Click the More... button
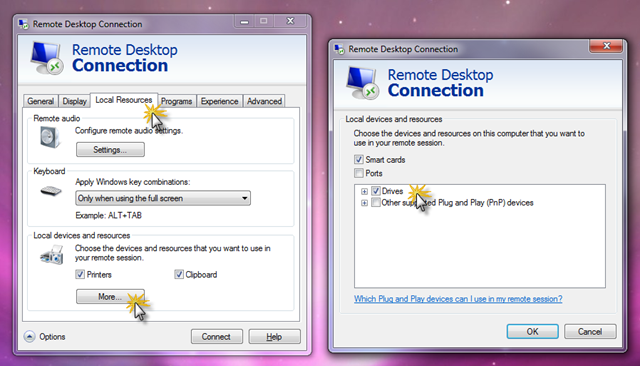The height and width of the screenshot is (366, 640). [x=110, y=297]
